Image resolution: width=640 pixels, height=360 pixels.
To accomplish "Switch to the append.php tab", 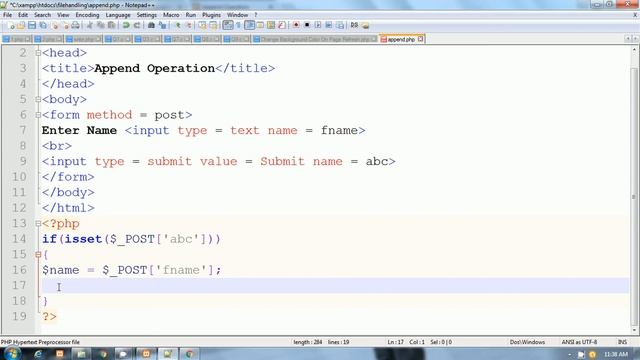I will point(402,39).
